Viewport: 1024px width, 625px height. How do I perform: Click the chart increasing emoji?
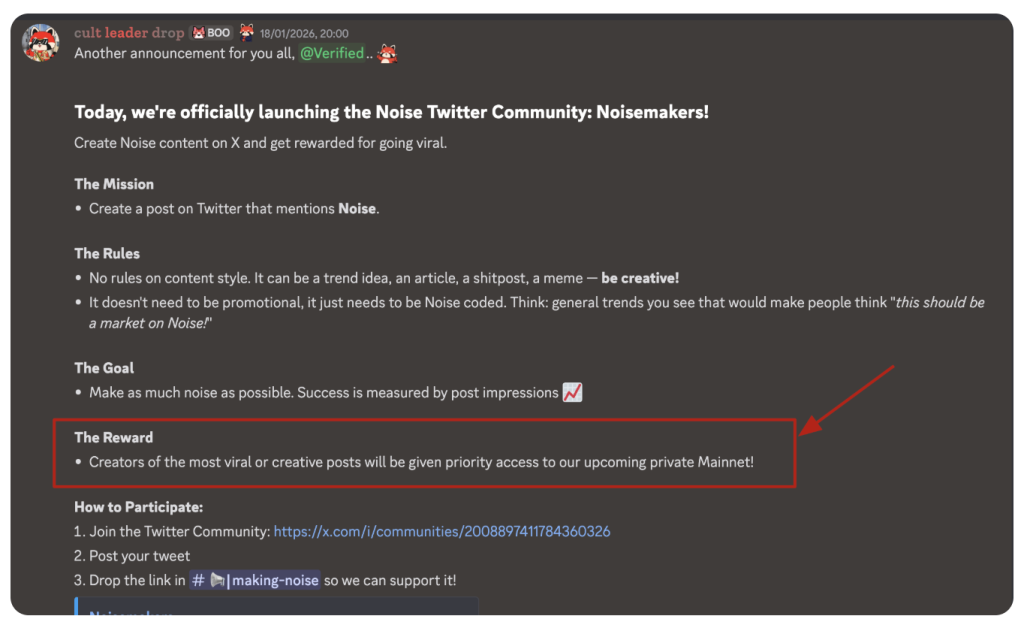pyautogui.click(x=572, y=393)
